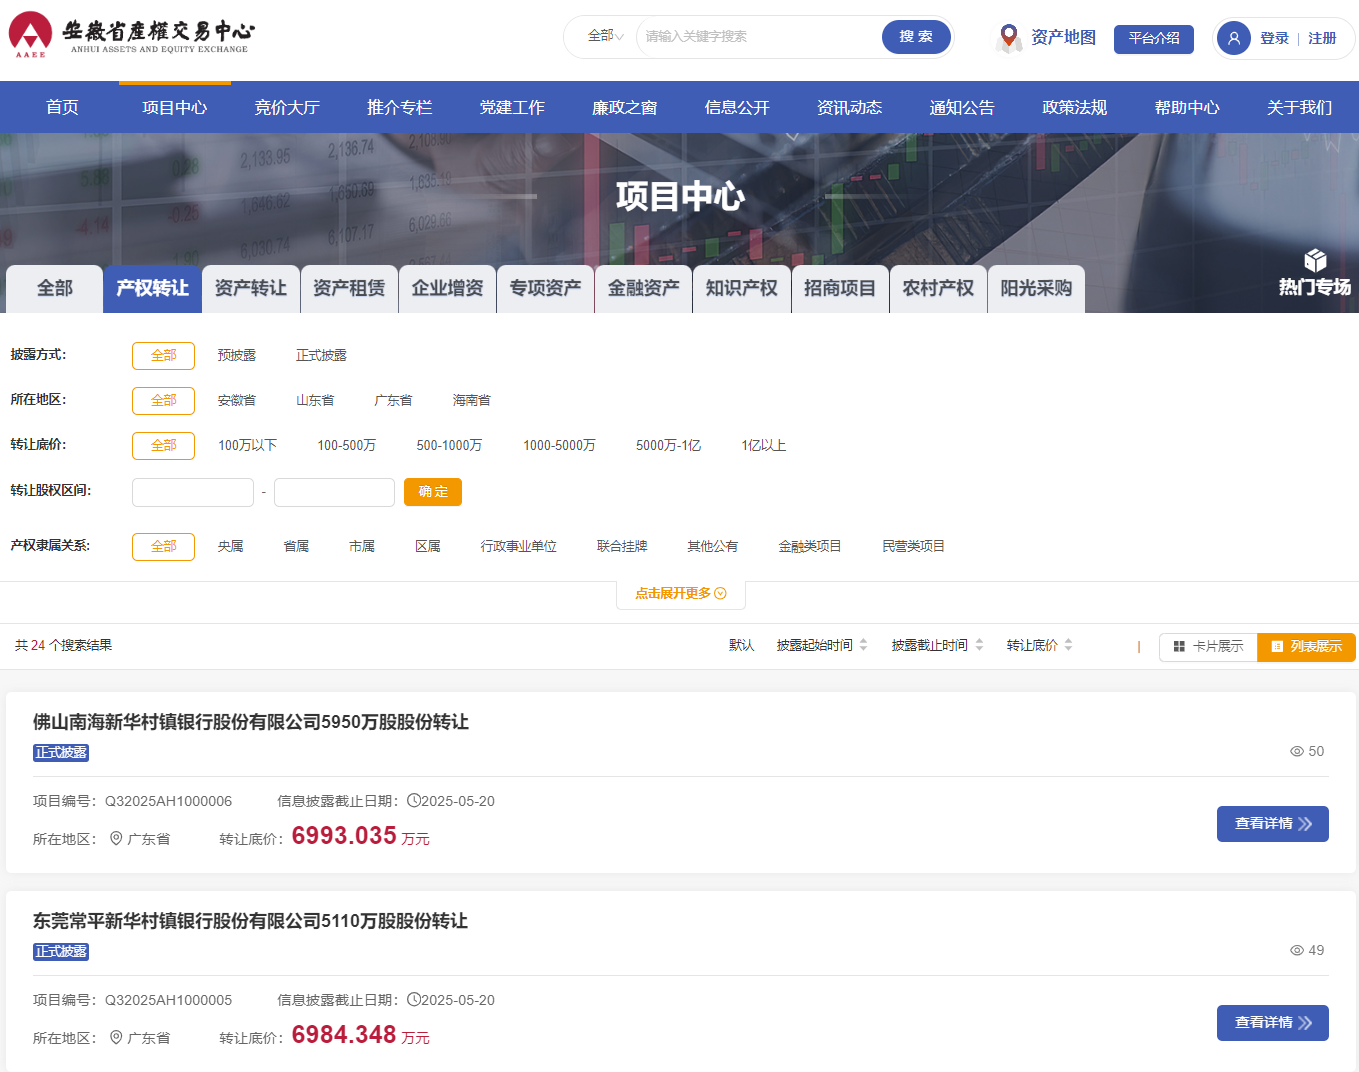The image size is (1359, 1072).
Task: Click clock icon for project Q32025AH1000005 deadline
Action: pos(414,999)
